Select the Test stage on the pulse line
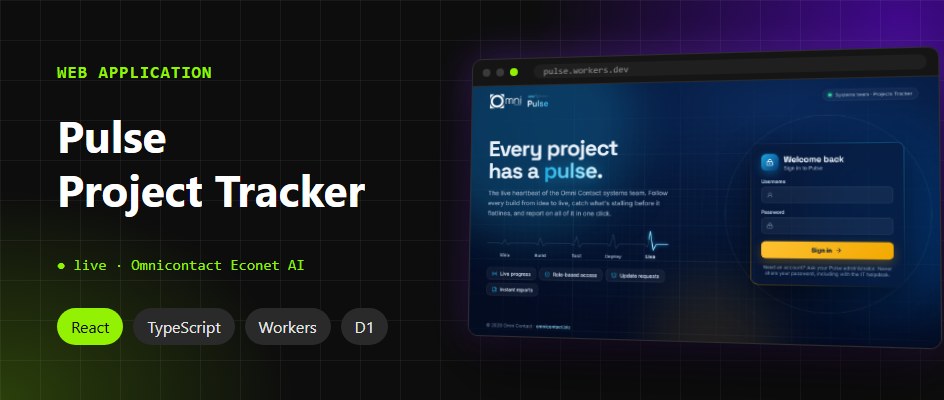This screenshot has width=944, height=400. tap(576, 256)
